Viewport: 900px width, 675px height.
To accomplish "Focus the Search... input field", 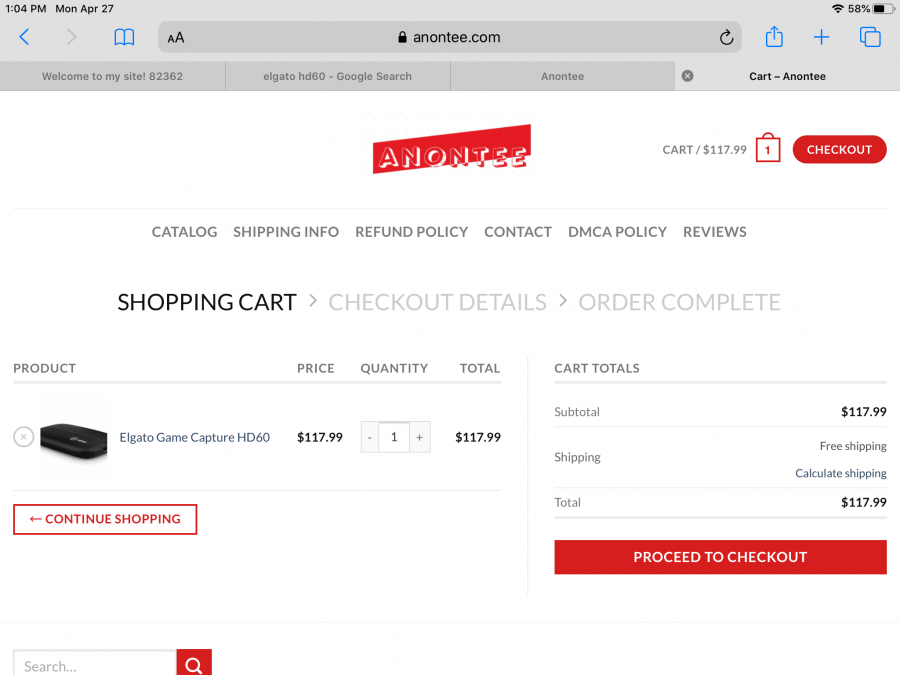I will point(95,665).
